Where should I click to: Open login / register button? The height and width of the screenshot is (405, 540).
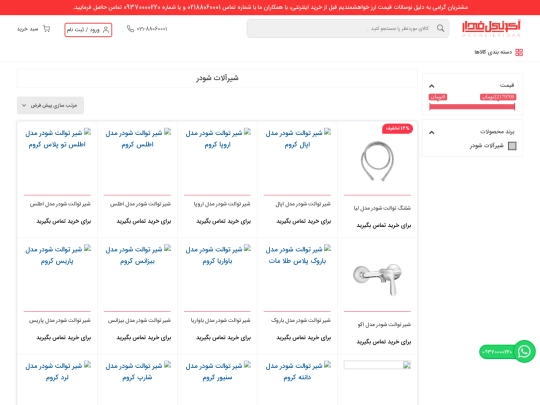coord(88,30)
